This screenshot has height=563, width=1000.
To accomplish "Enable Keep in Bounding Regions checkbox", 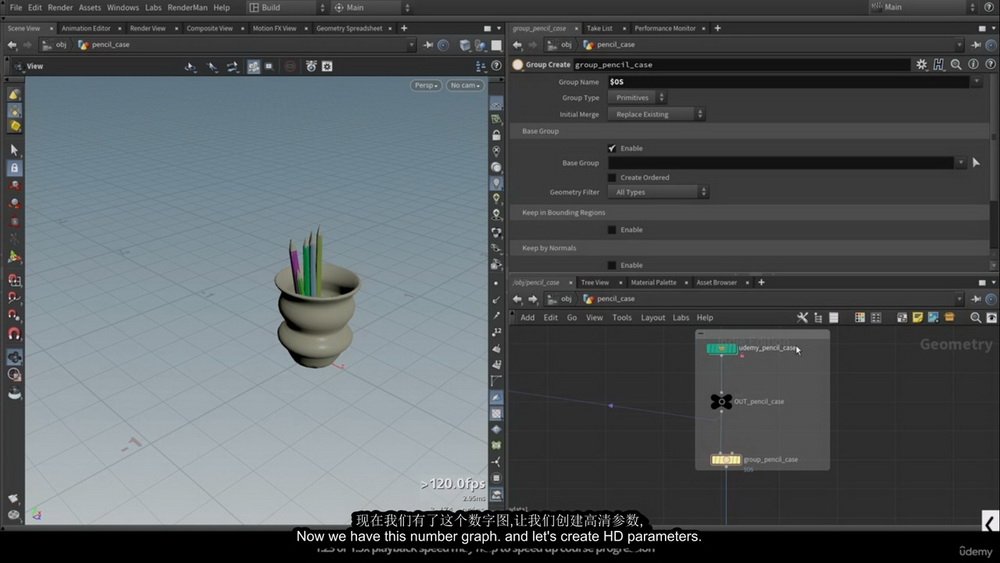I will point(612,230).
